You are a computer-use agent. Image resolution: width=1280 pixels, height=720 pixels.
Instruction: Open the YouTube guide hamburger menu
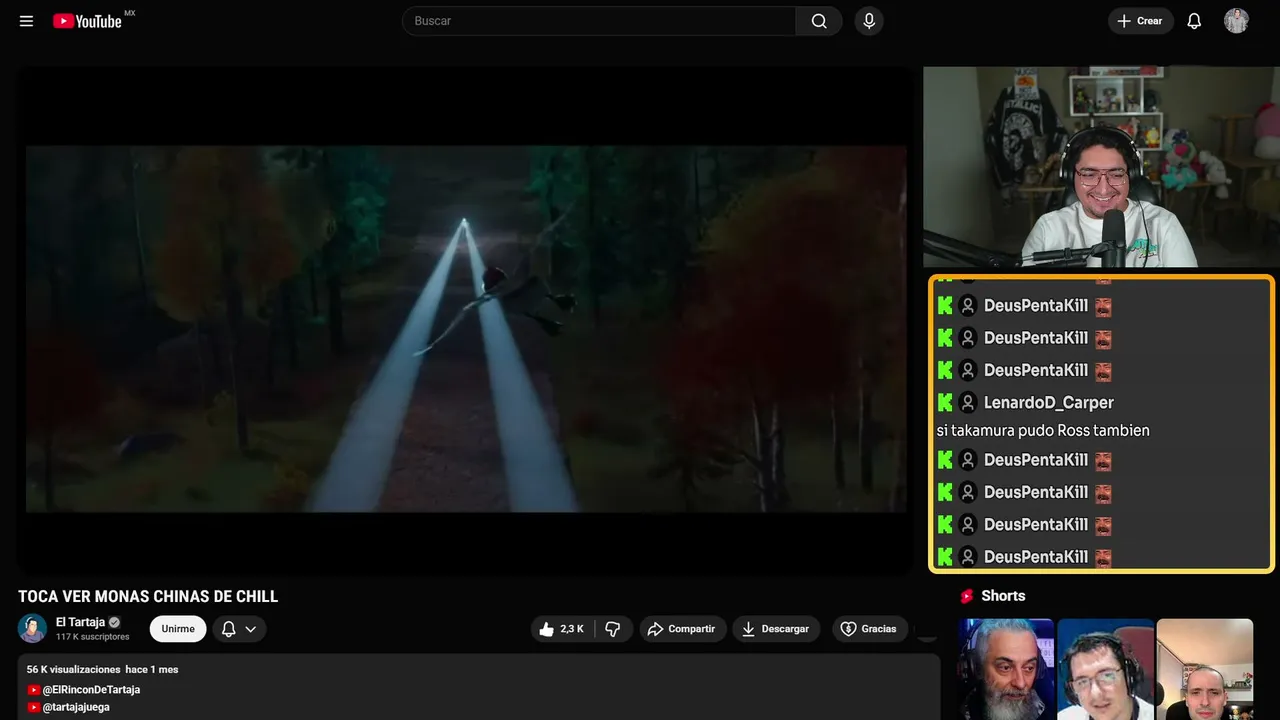[x=27, y=21]
